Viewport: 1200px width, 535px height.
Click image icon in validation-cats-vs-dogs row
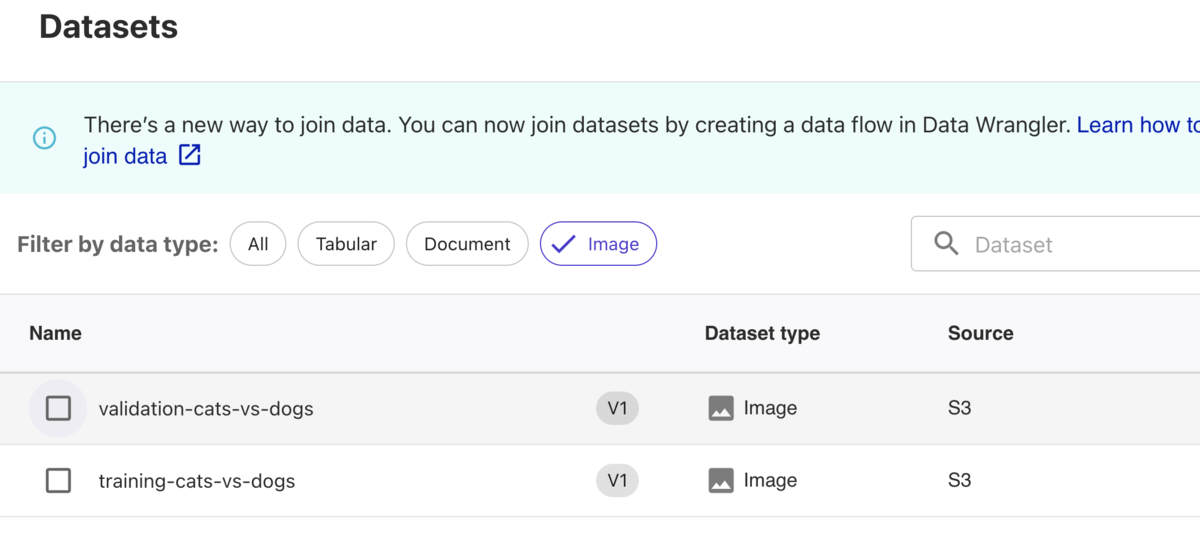coord(721,408)
